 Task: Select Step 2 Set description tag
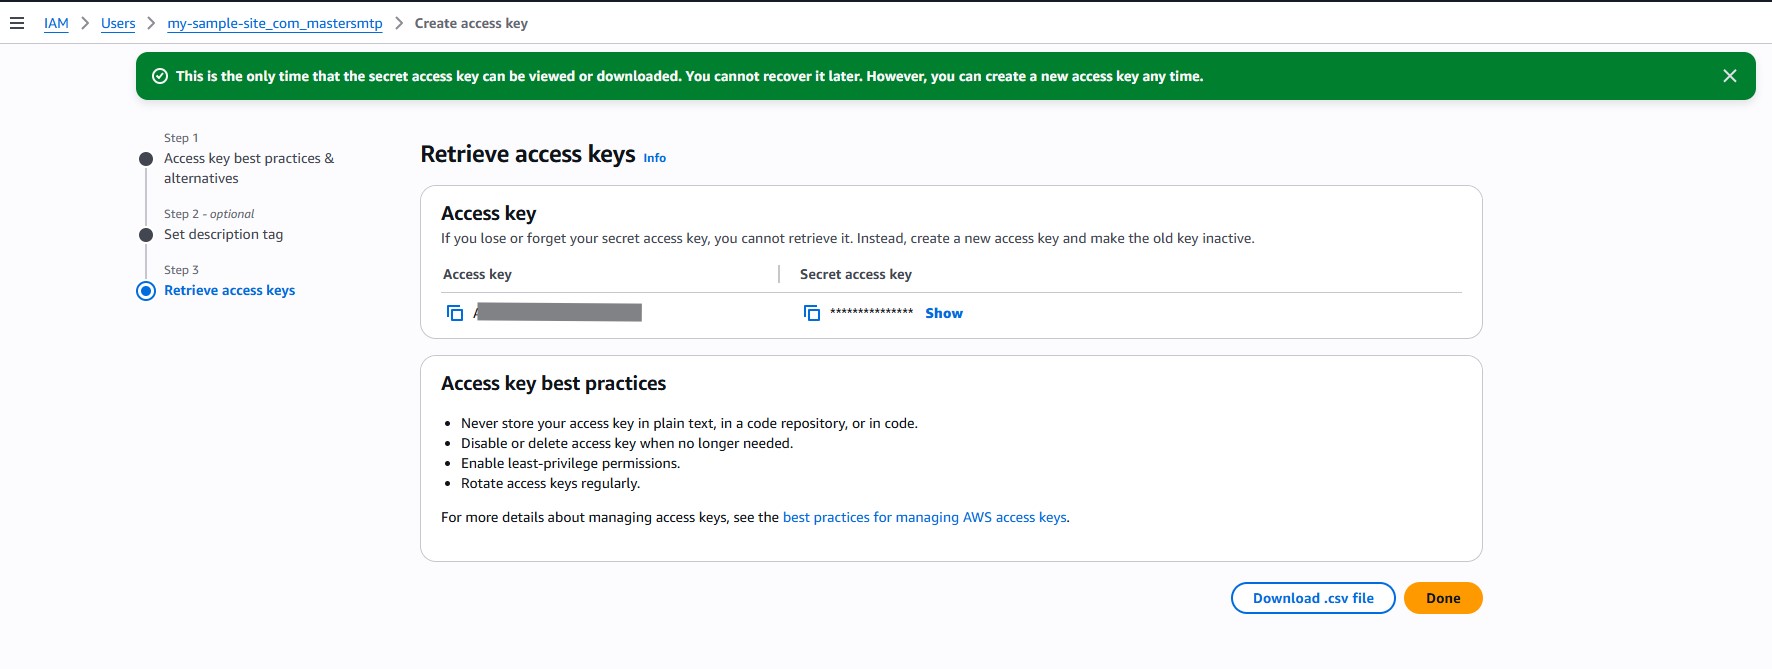click(223, 234)
